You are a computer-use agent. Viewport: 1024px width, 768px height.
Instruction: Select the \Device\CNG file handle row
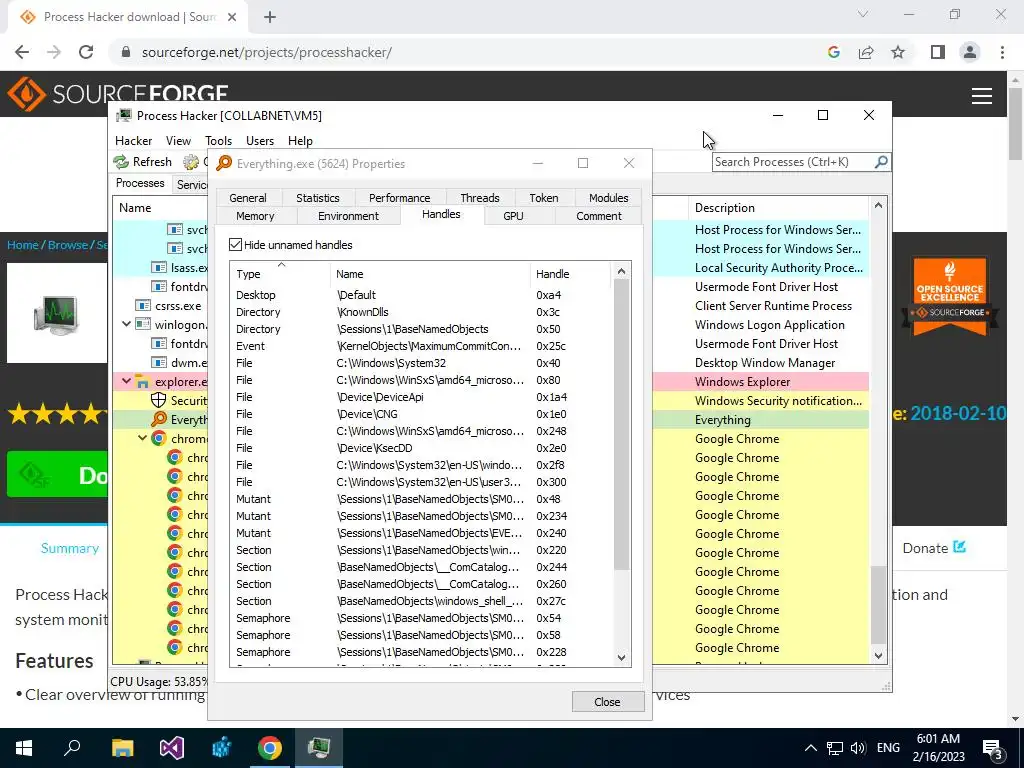421,413
